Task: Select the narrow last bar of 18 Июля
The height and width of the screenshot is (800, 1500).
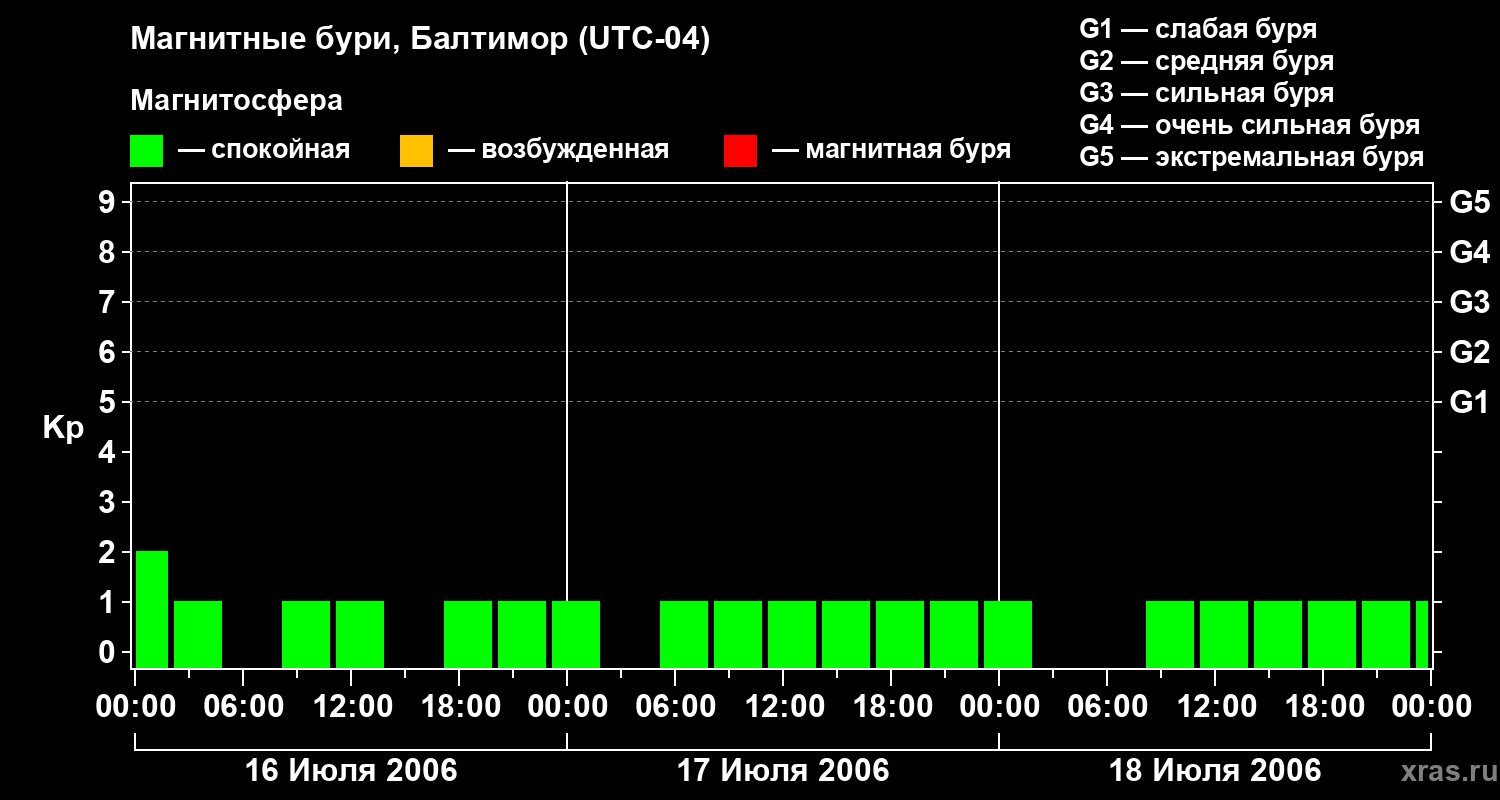Action: click(1422, 634)
